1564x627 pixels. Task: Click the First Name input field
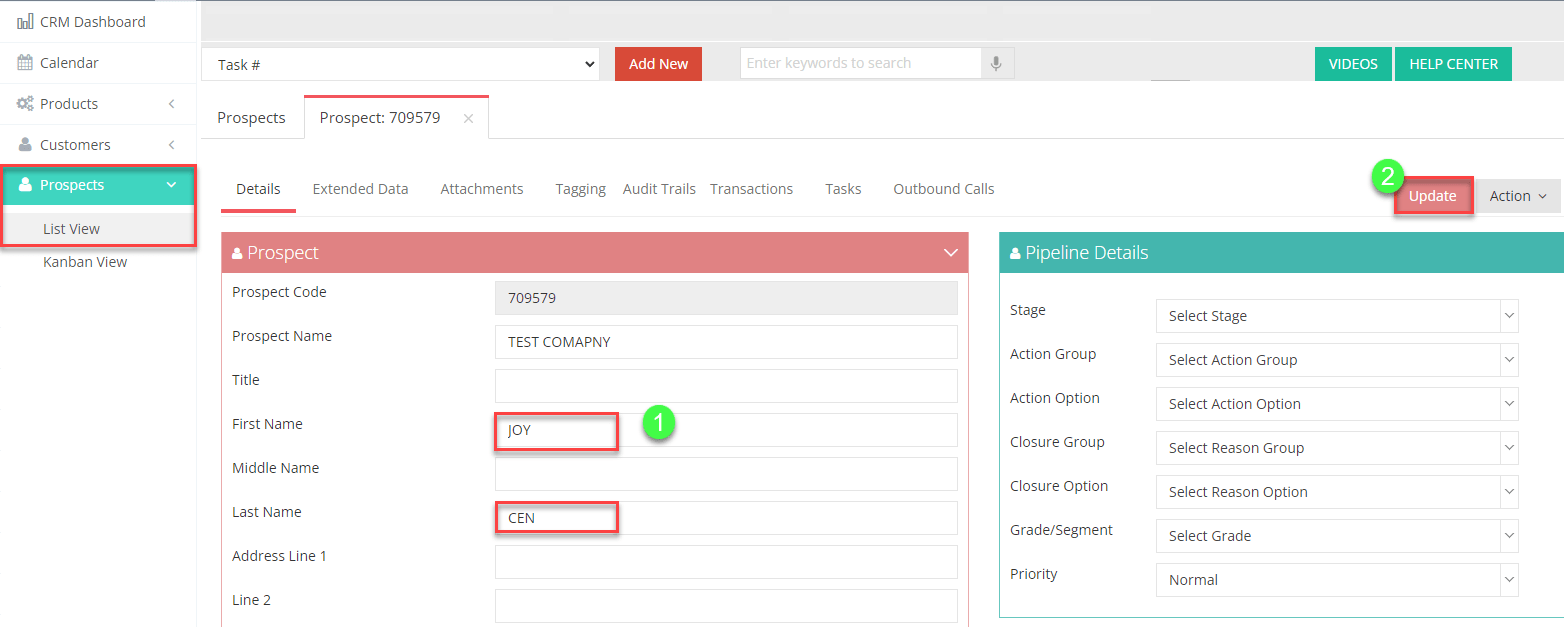click(725, 430)
